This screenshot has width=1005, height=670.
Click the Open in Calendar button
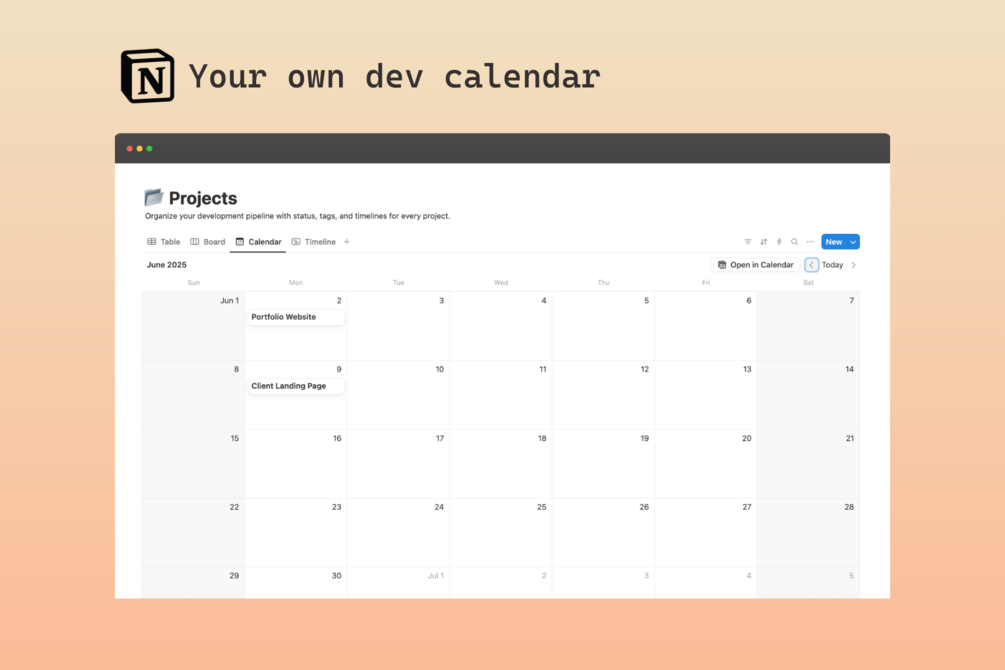click(x=755, y=265)
